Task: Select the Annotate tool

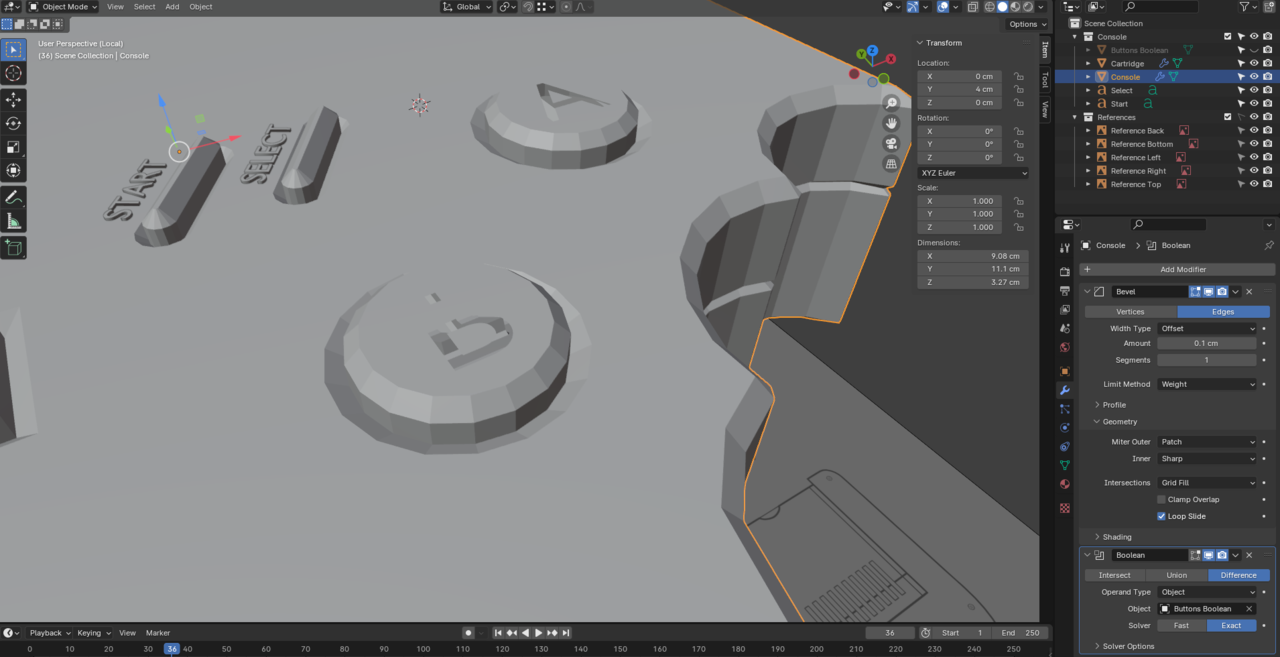Action: [x=14, y=197]
